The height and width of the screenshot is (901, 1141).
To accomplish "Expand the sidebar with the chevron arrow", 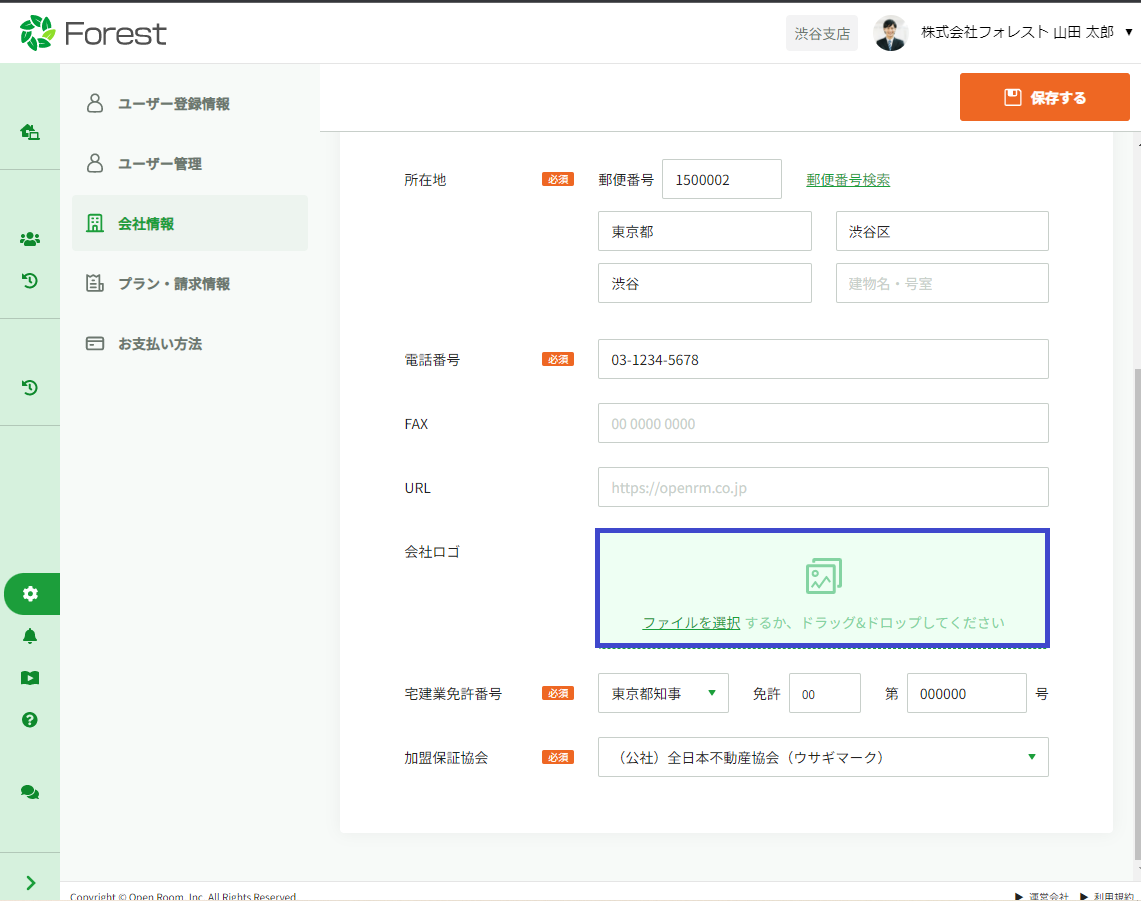I will 30,882.
